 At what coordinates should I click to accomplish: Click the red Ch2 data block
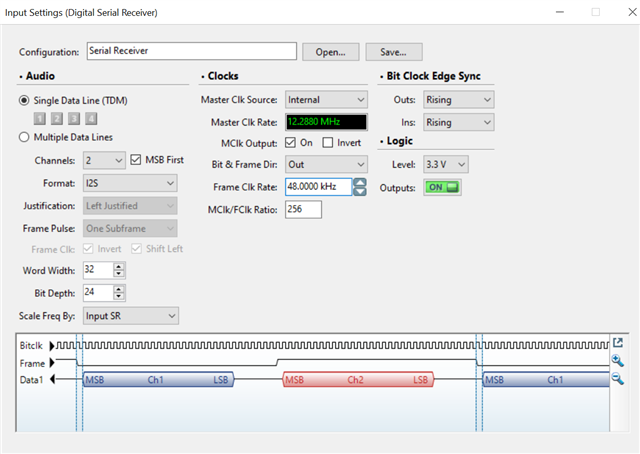(x=358, y=380)
